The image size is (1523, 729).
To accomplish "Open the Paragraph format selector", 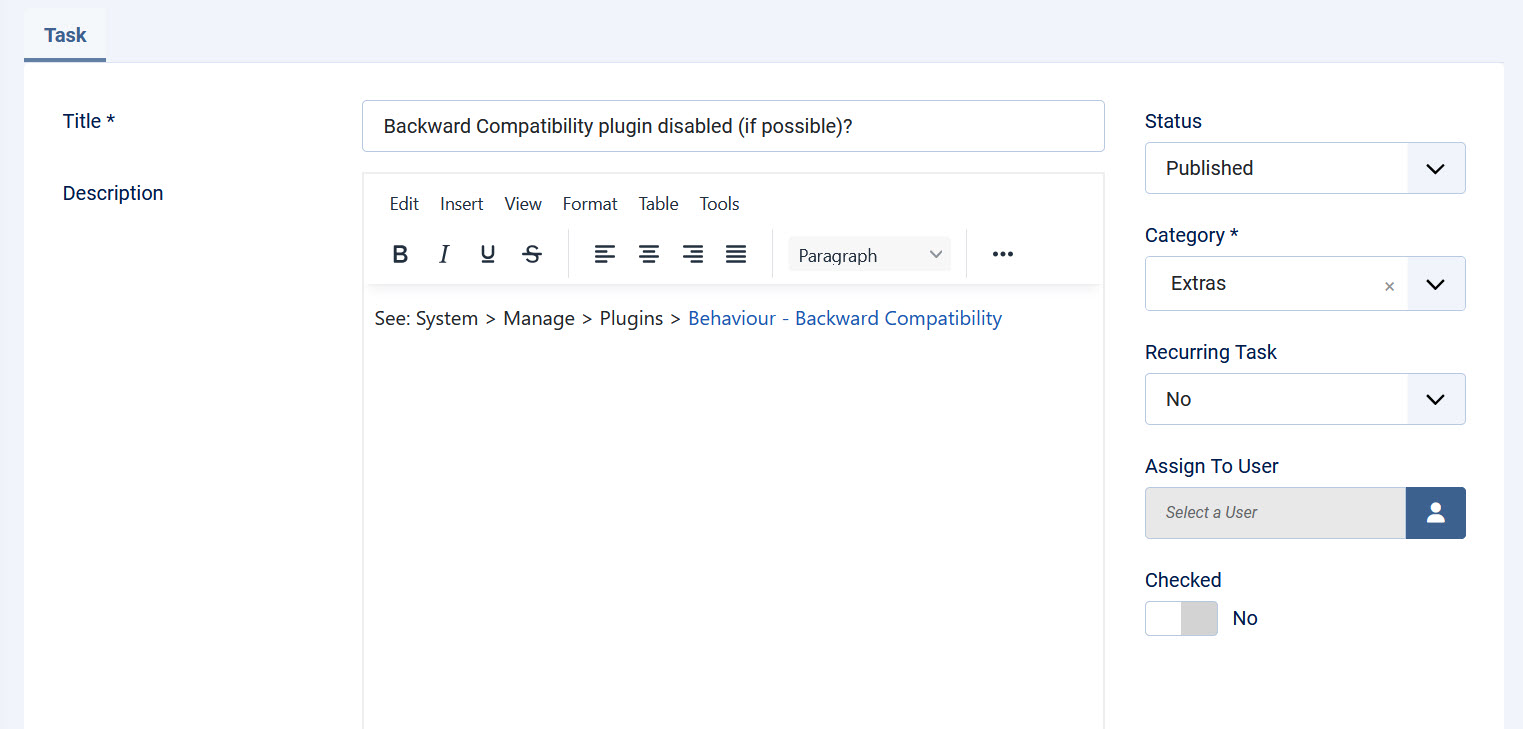I will (x=869, y=255).
